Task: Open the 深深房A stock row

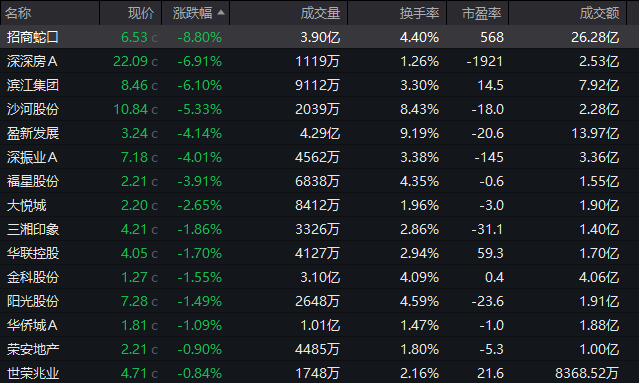Action: [x=320, y=61]
